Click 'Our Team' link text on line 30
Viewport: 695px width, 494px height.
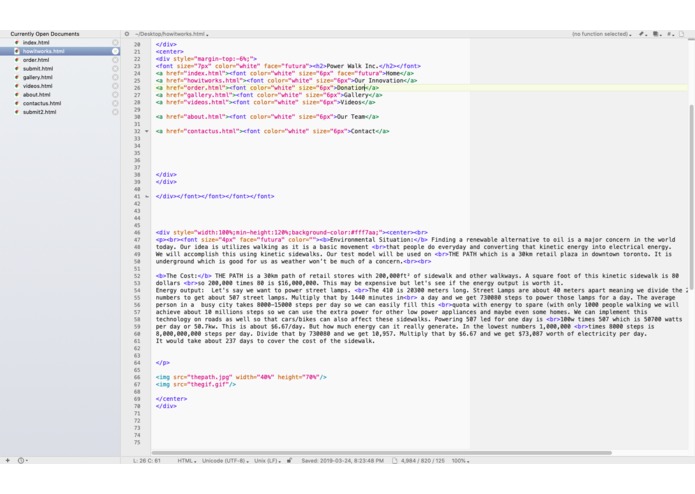tap(351, 117)
